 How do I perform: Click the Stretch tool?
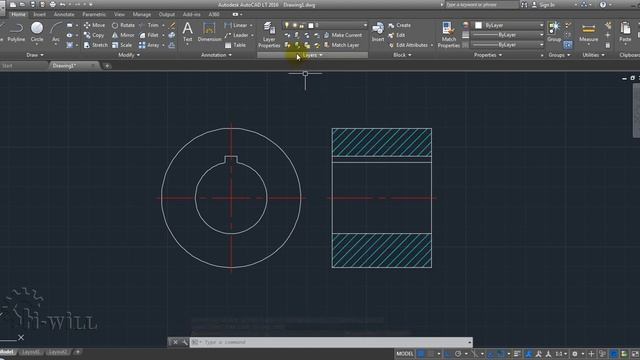[x=96, y=45]
